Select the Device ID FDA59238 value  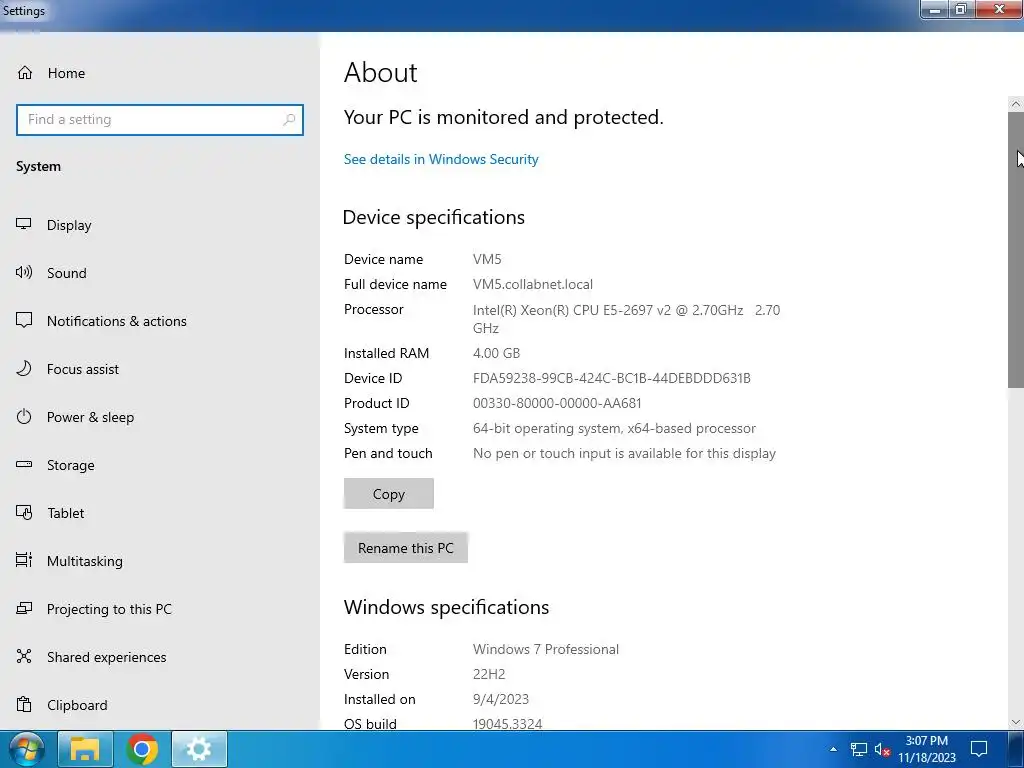pyautogui.click(x=612, y=378)
